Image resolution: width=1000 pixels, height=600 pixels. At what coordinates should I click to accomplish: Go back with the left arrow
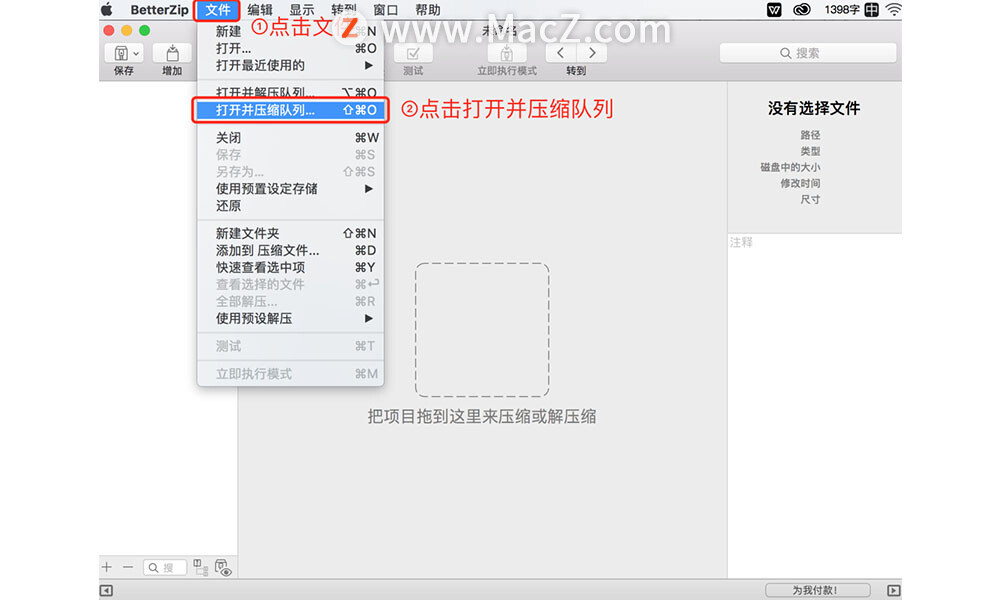[x=561, y=53]
